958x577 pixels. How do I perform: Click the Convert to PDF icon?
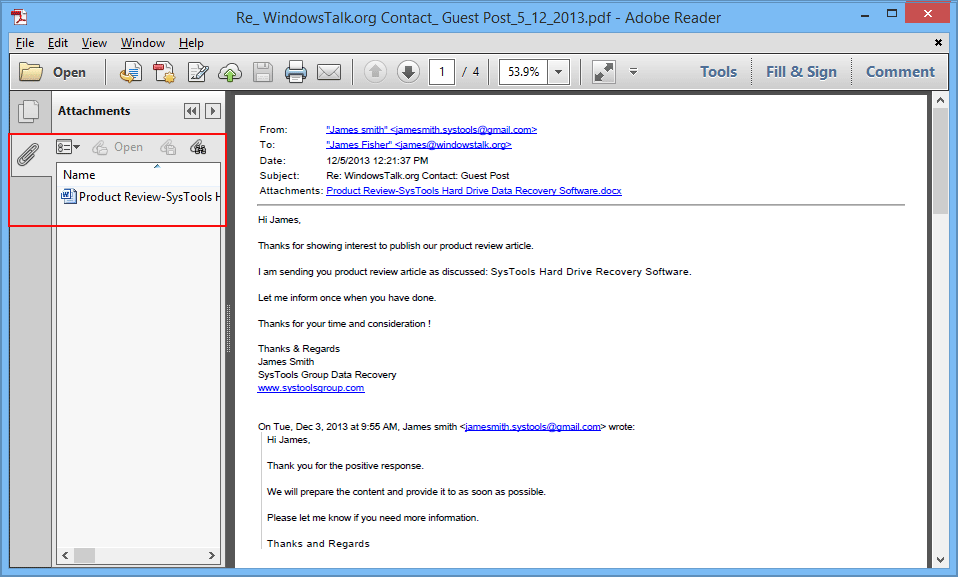164,72
